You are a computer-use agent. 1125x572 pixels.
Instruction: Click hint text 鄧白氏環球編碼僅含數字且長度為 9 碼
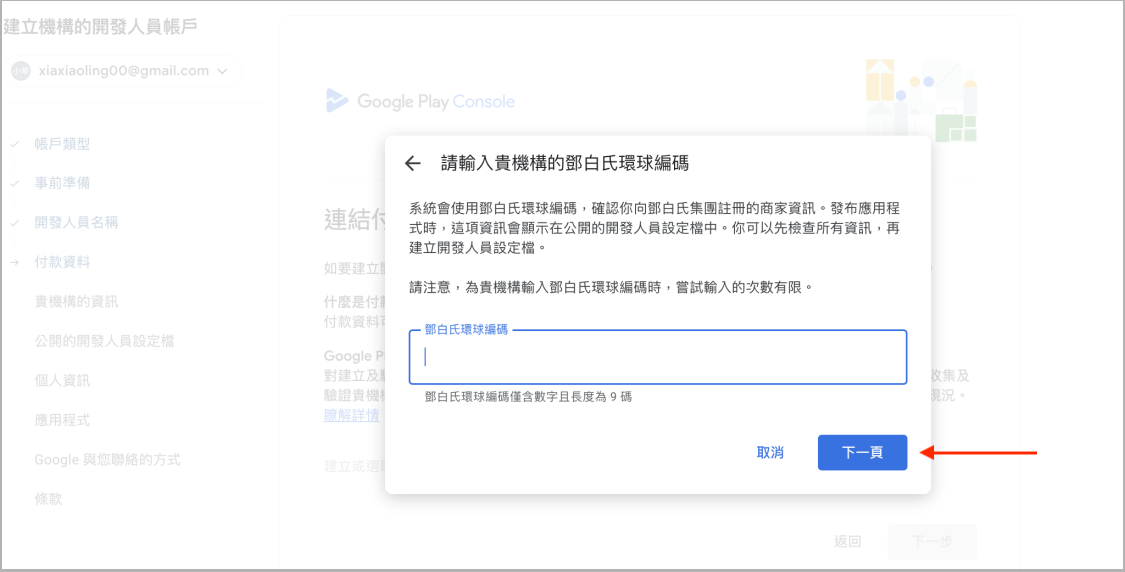528,396
